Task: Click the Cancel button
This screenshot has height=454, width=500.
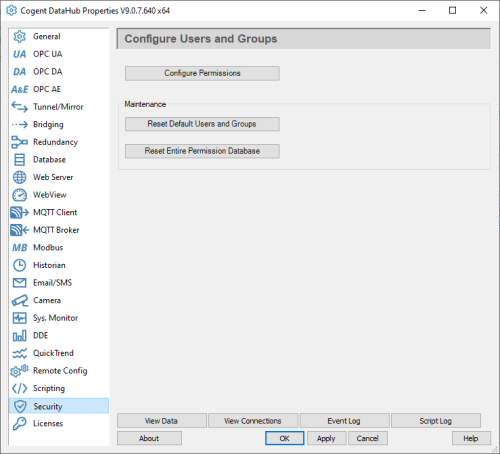Action: coord(368,438)
